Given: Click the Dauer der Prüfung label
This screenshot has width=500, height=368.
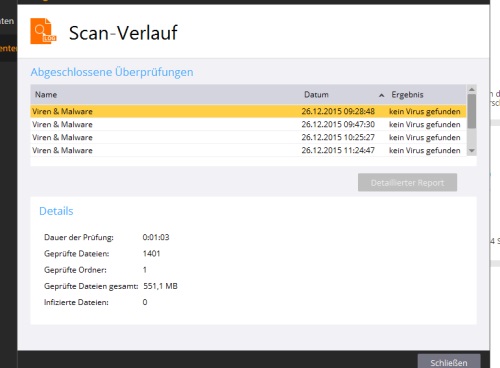Looking at the screenshot, I should pos(79,237).
